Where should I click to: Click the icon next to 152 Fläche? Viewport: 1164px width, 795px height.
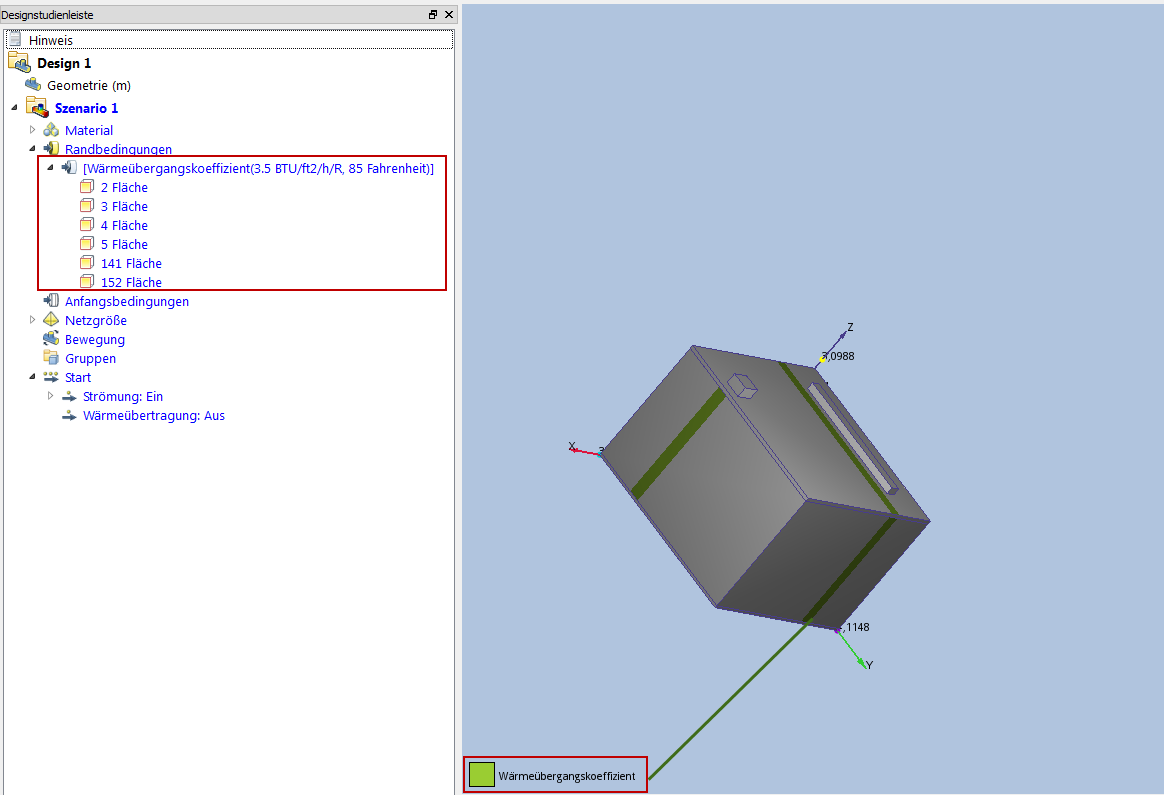tap(87, 282)
